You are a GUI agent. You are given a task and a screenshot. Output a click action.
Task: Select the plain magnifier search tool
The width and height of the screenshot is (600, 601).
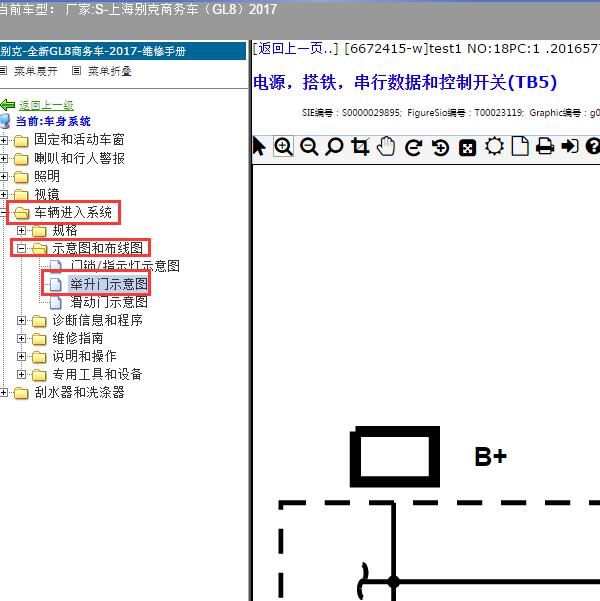pos(334,147)
